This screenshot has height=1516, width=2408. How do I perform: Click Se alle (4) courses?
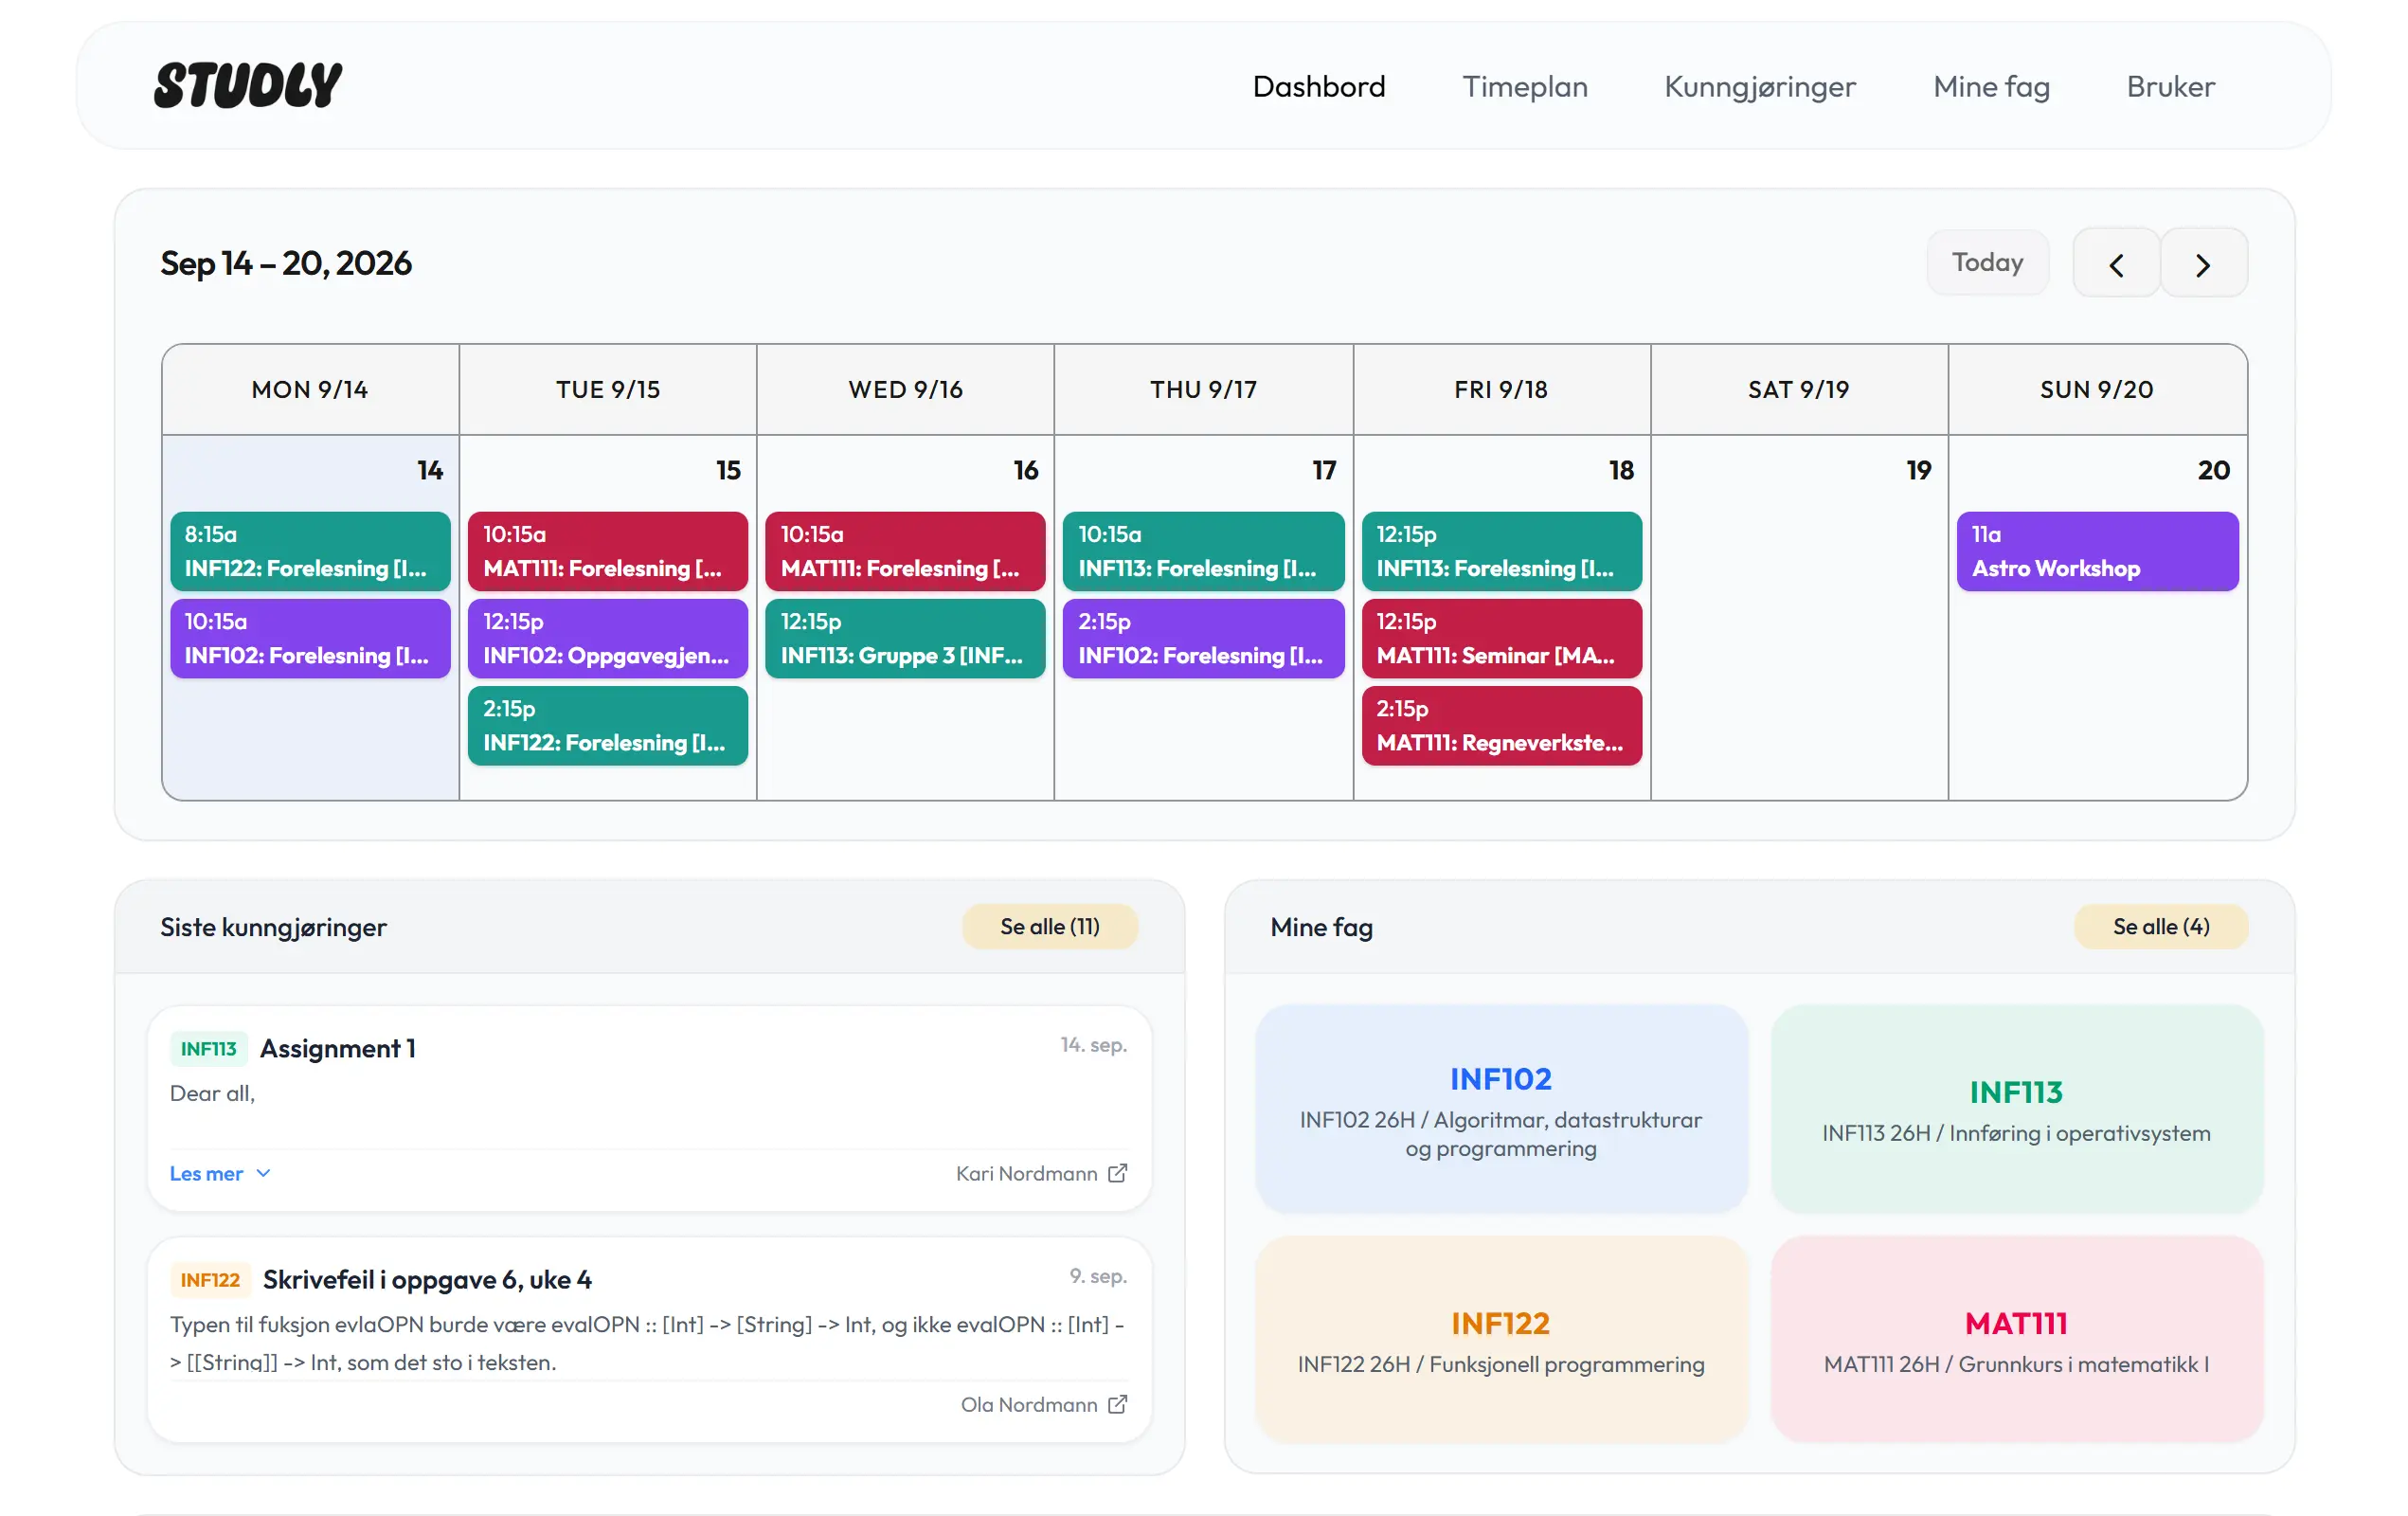pyautogui.click(x=2160, y=927)
